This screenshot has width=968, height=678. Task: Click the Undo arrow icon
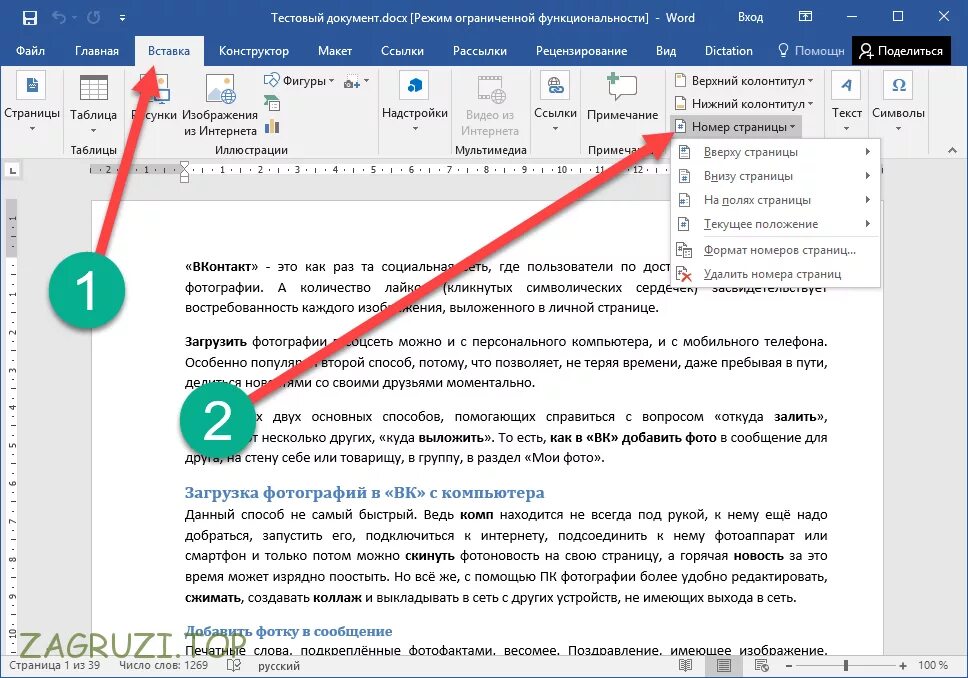pos(59,18)
